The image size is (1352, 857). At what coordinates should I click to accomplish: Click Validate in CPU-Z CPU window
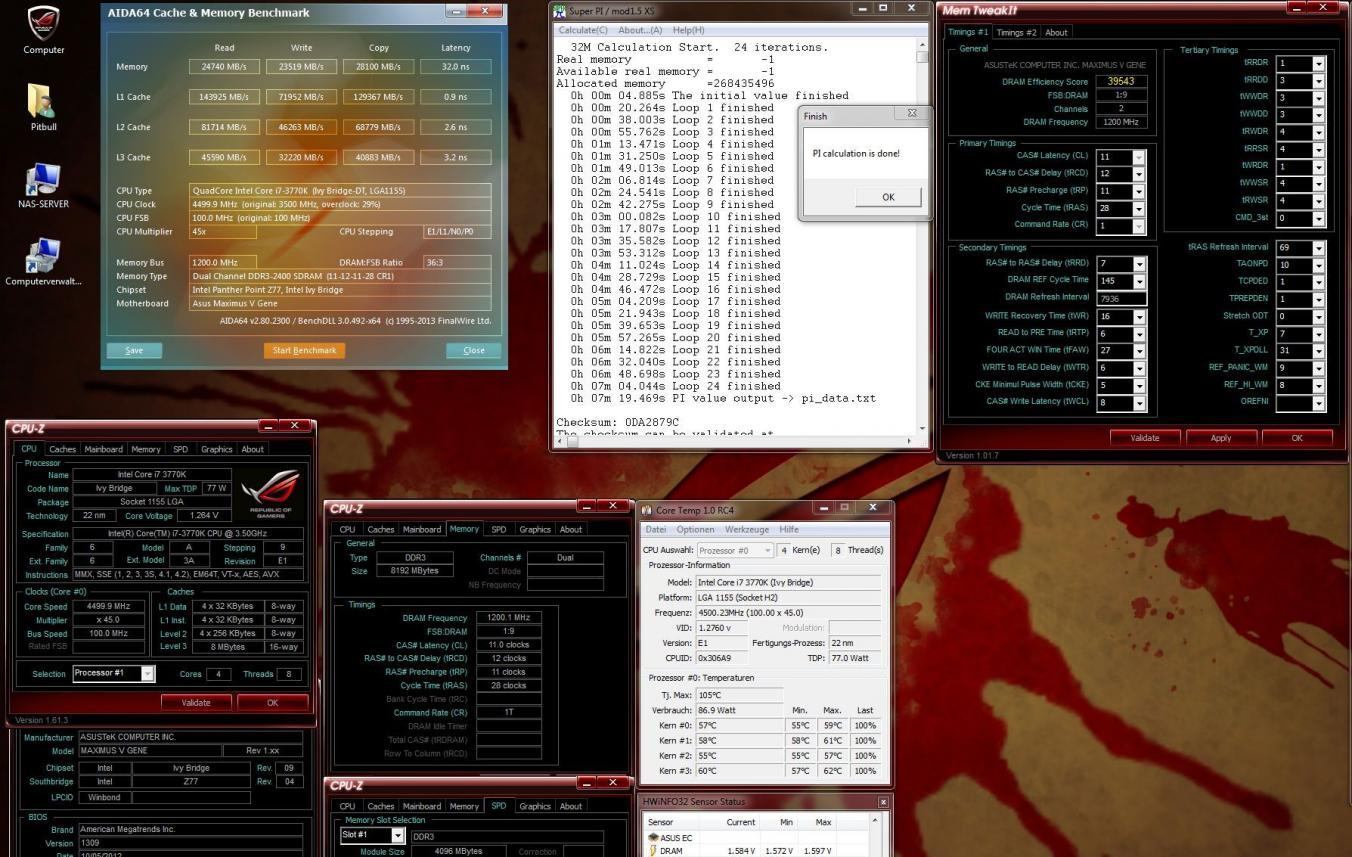(x=196, y=702)
